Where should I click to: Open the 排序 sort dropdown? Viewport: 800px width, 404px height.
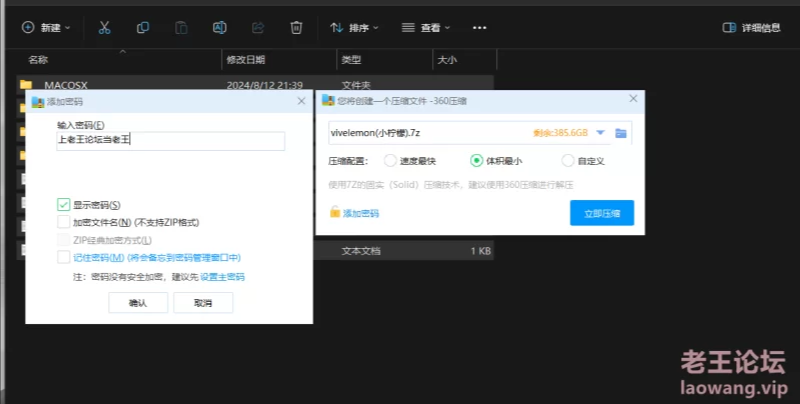click(x=354, y=28)
